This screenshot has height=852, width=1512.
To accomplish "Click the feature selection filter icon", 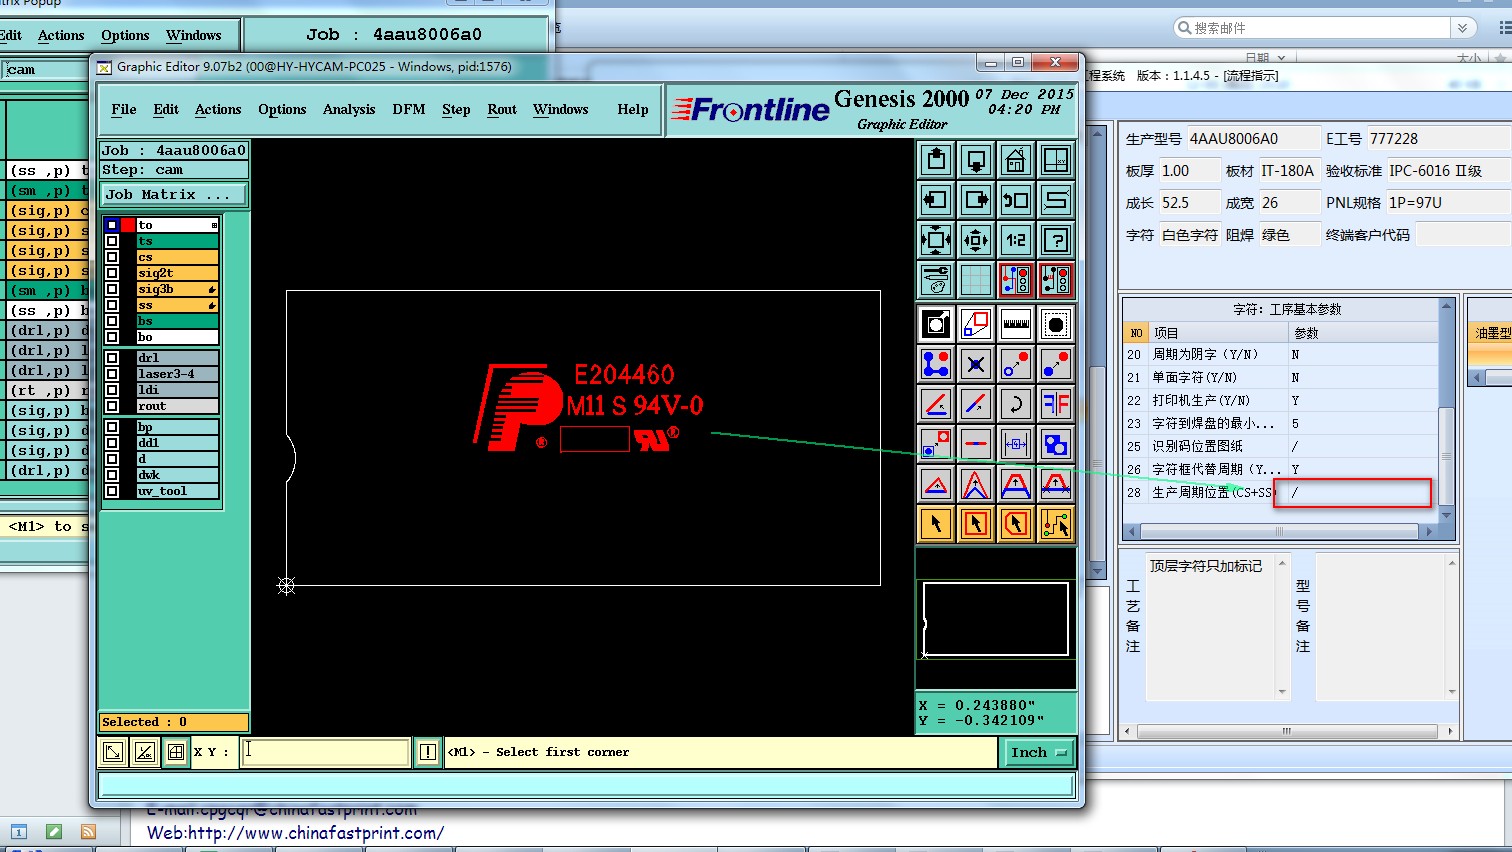I will click(1056, 324).
